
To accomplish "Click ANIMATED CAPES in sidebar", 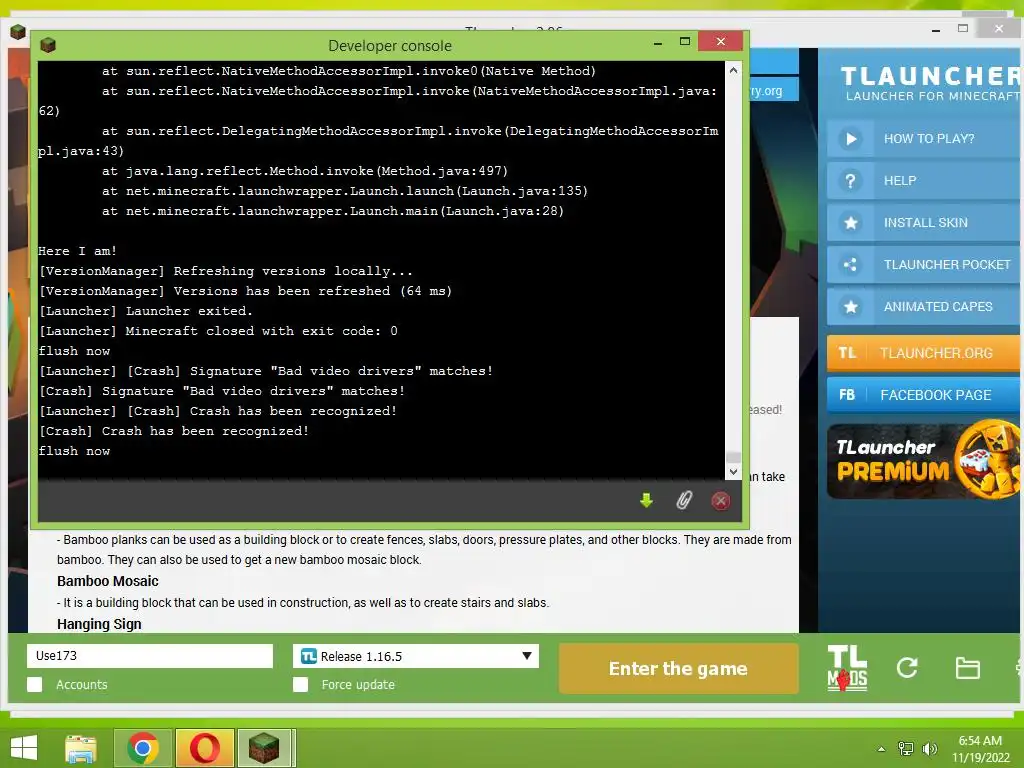I will pyautogui.click(x=923, y=306).
